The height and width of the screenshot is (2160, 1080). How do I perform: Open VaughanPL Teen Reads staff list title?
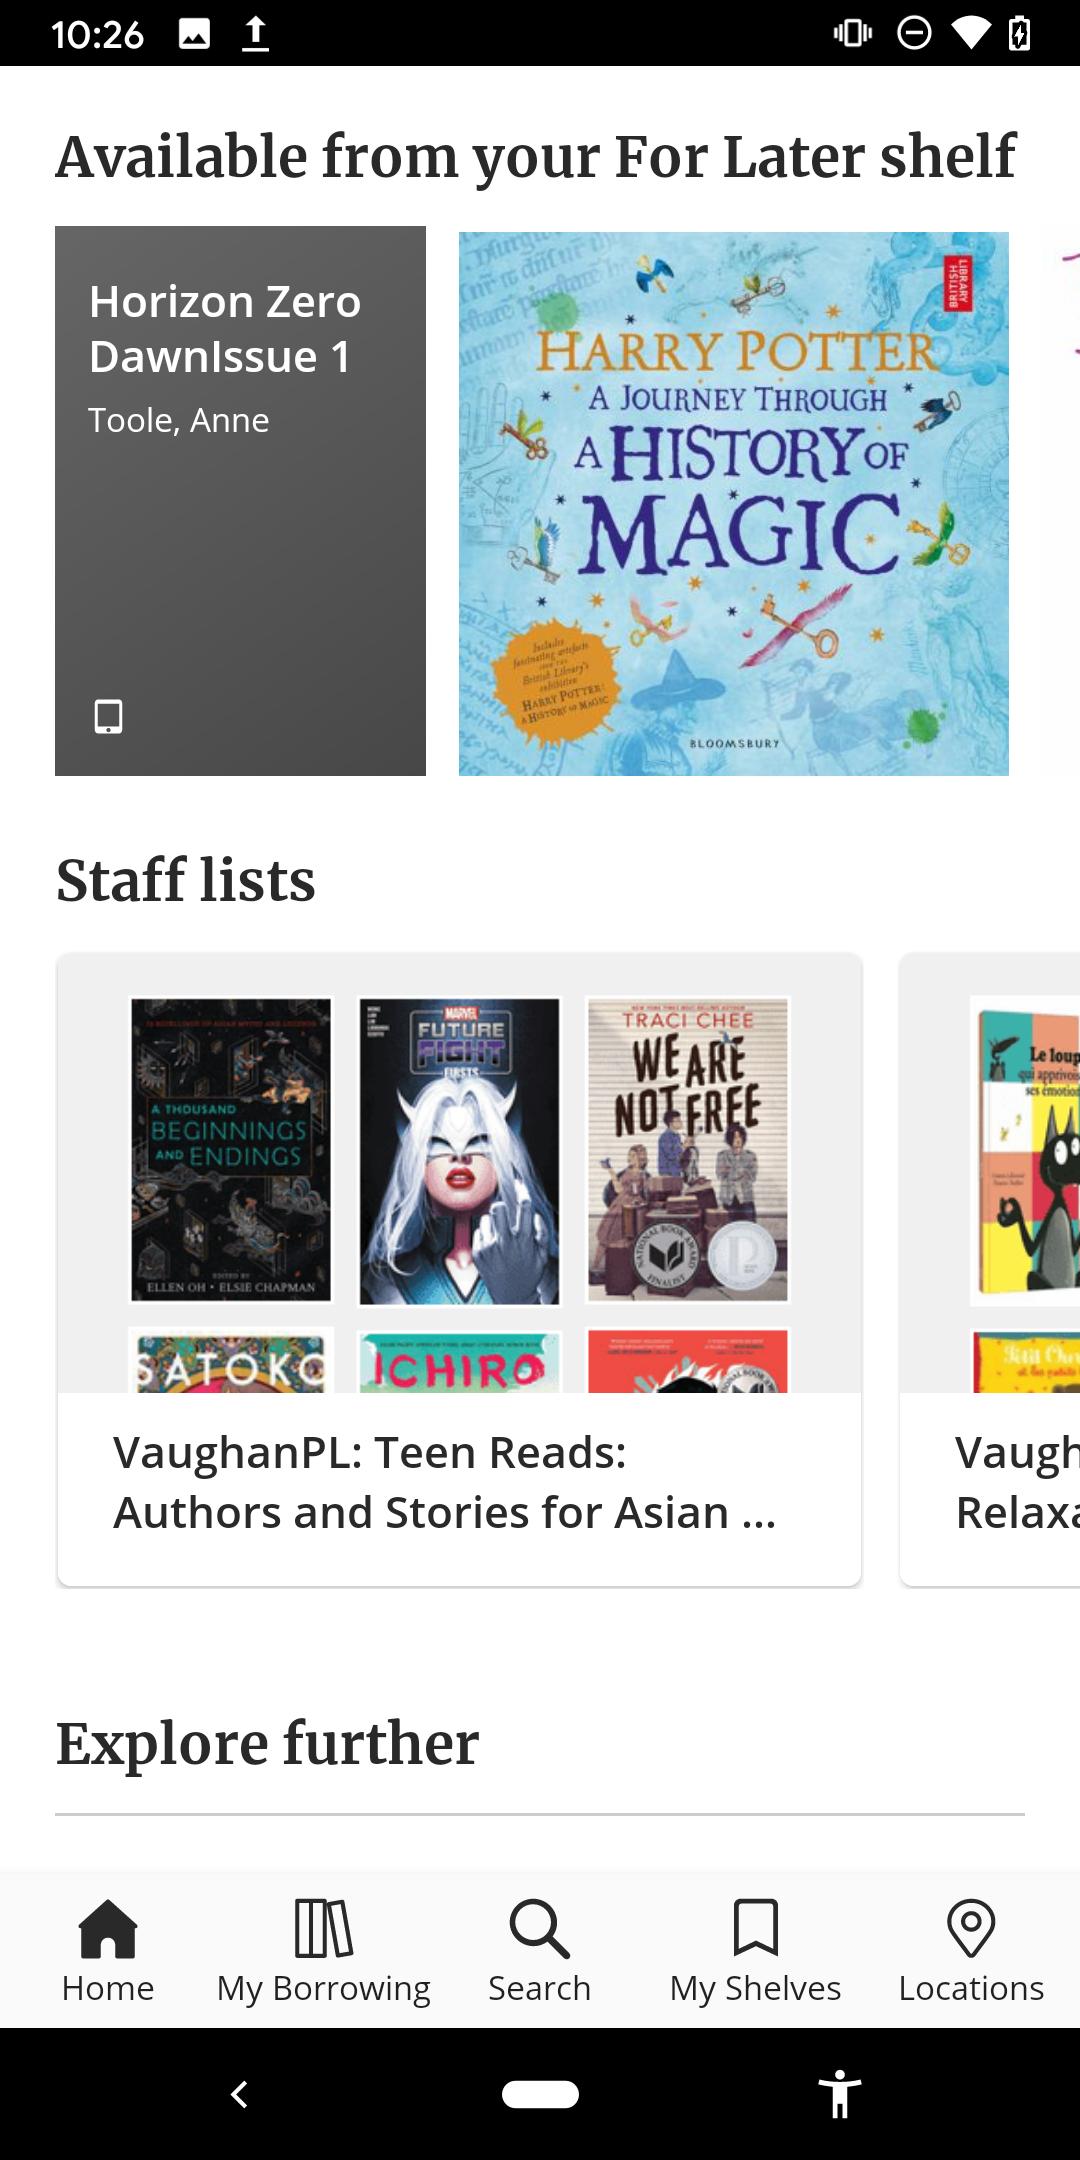tap(445, 1482)
